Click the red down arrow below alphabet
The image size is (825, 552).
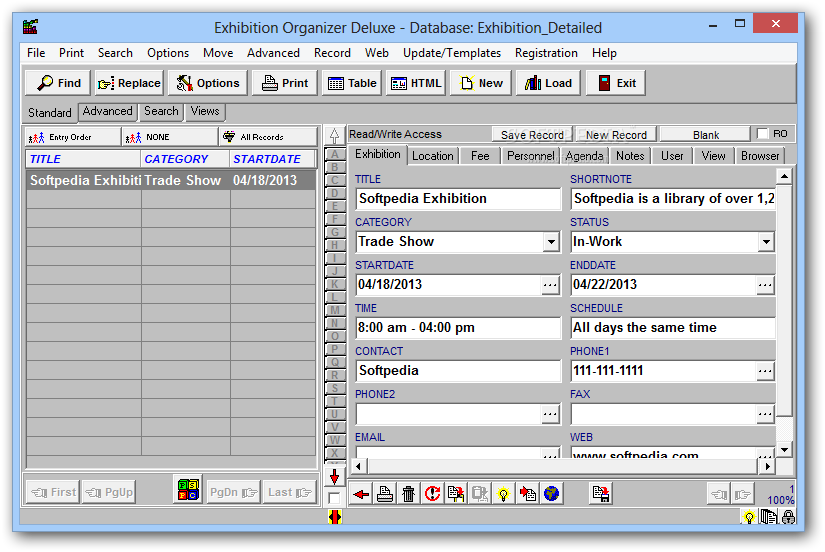pos(334,477)
